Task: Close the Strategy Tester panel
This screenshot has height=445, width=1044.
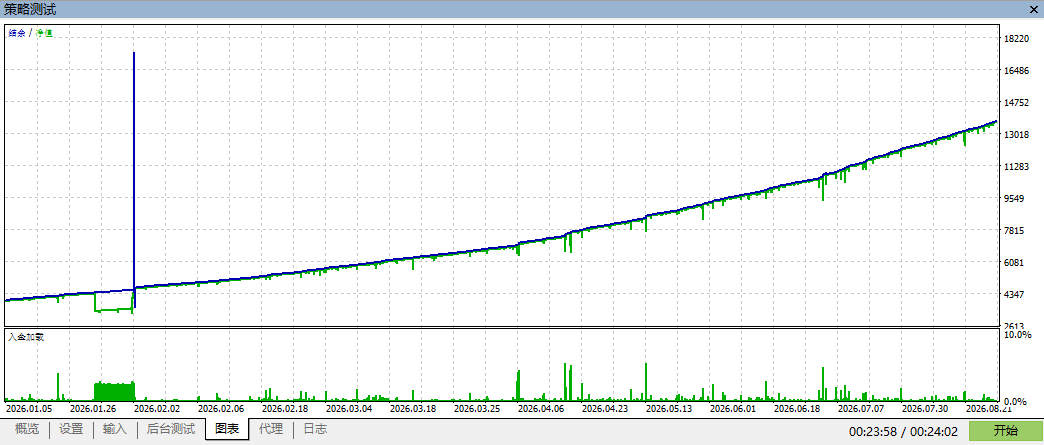Action: tap(1033, 9)
